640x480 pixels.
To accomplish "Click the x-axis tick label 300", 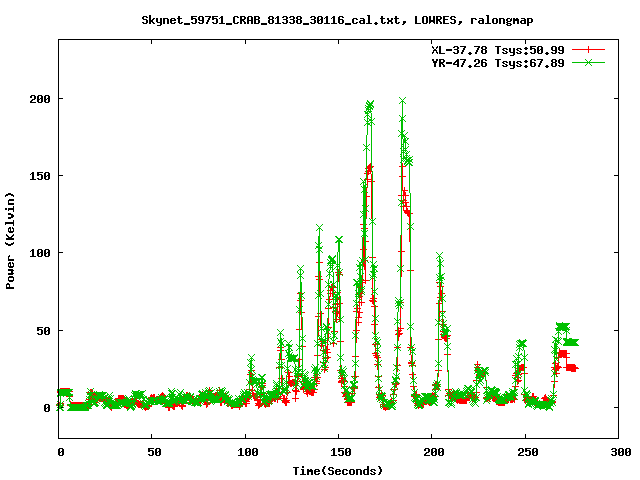I will (x=621, y=452).
